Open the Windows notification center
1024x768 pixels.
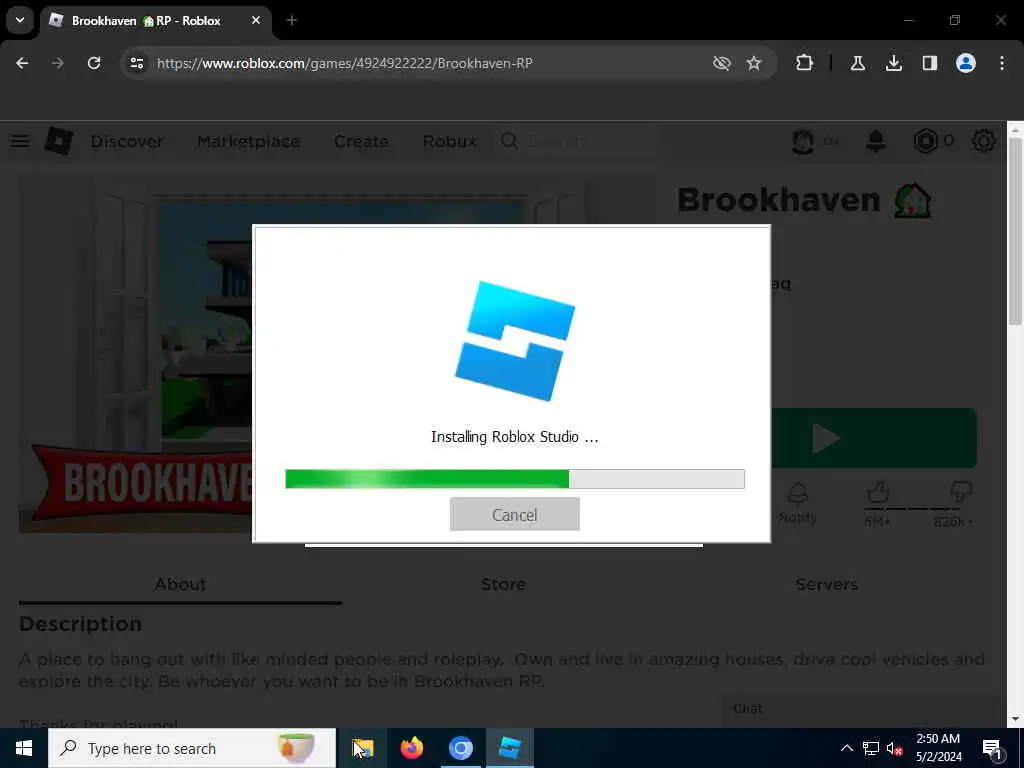(x=993, y=748)
